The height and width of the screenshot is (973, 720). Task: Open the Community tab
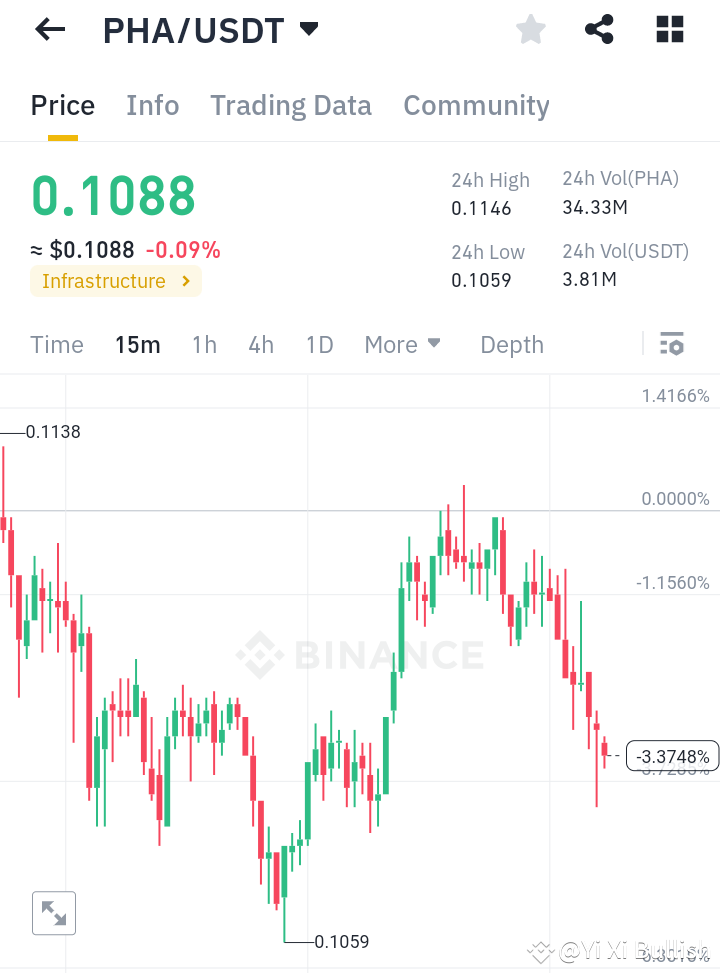point(476,105)
